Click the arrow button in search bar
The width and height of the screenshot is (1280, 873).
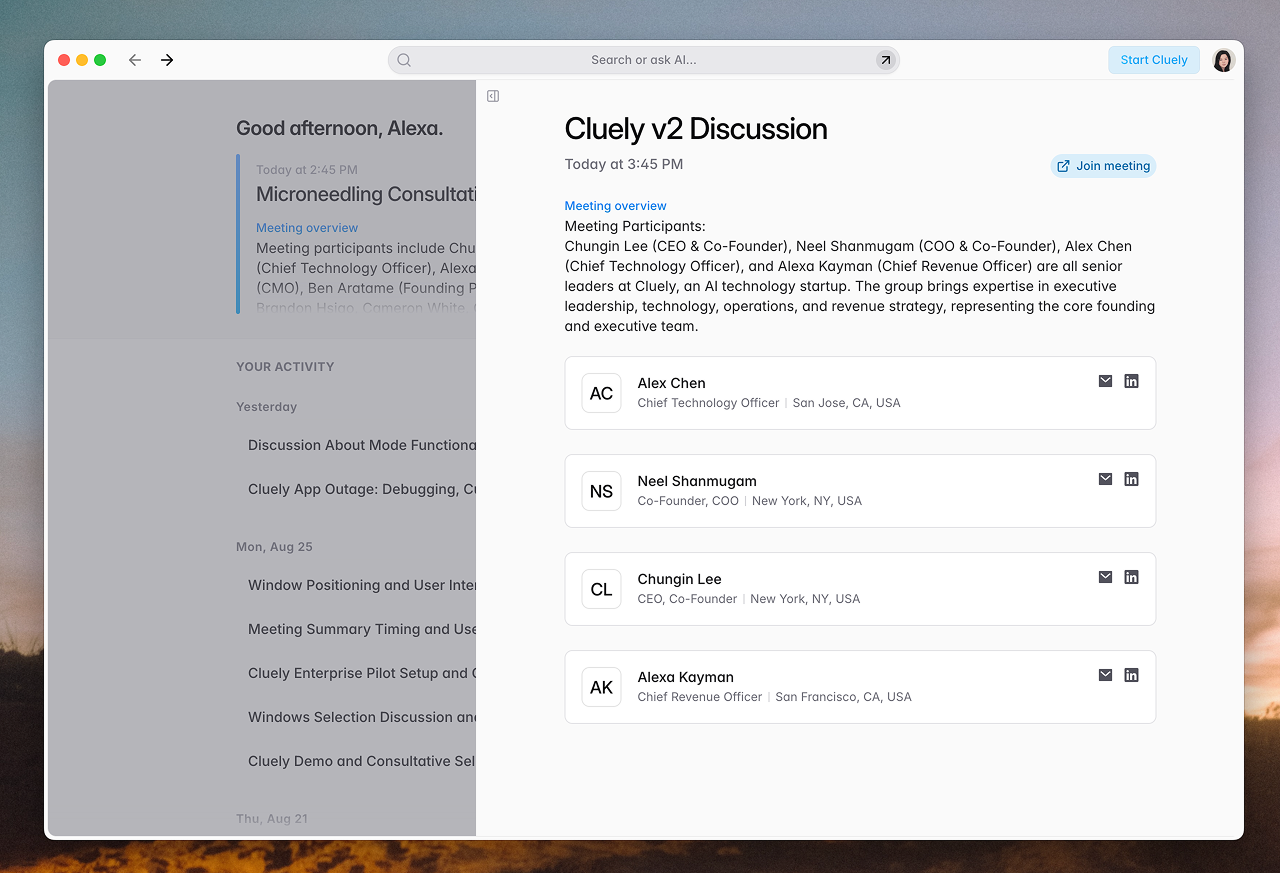885,60
